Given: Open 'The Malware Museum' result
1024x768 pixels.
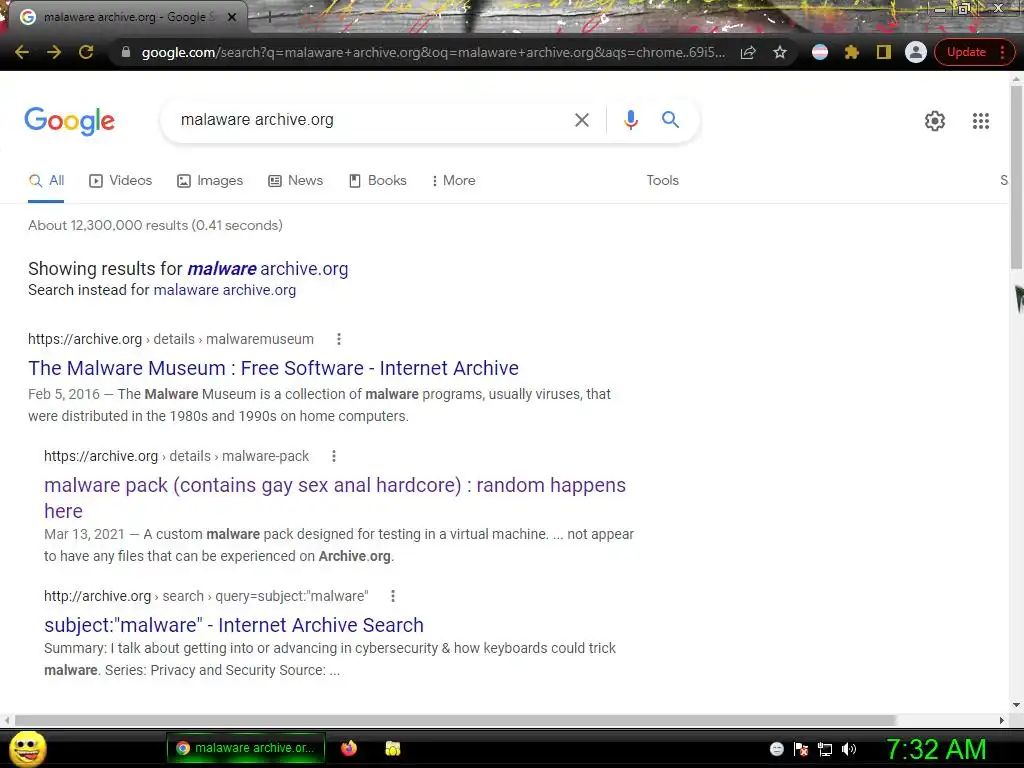Looking at the screenshot, I should click(x=273, y=368).
